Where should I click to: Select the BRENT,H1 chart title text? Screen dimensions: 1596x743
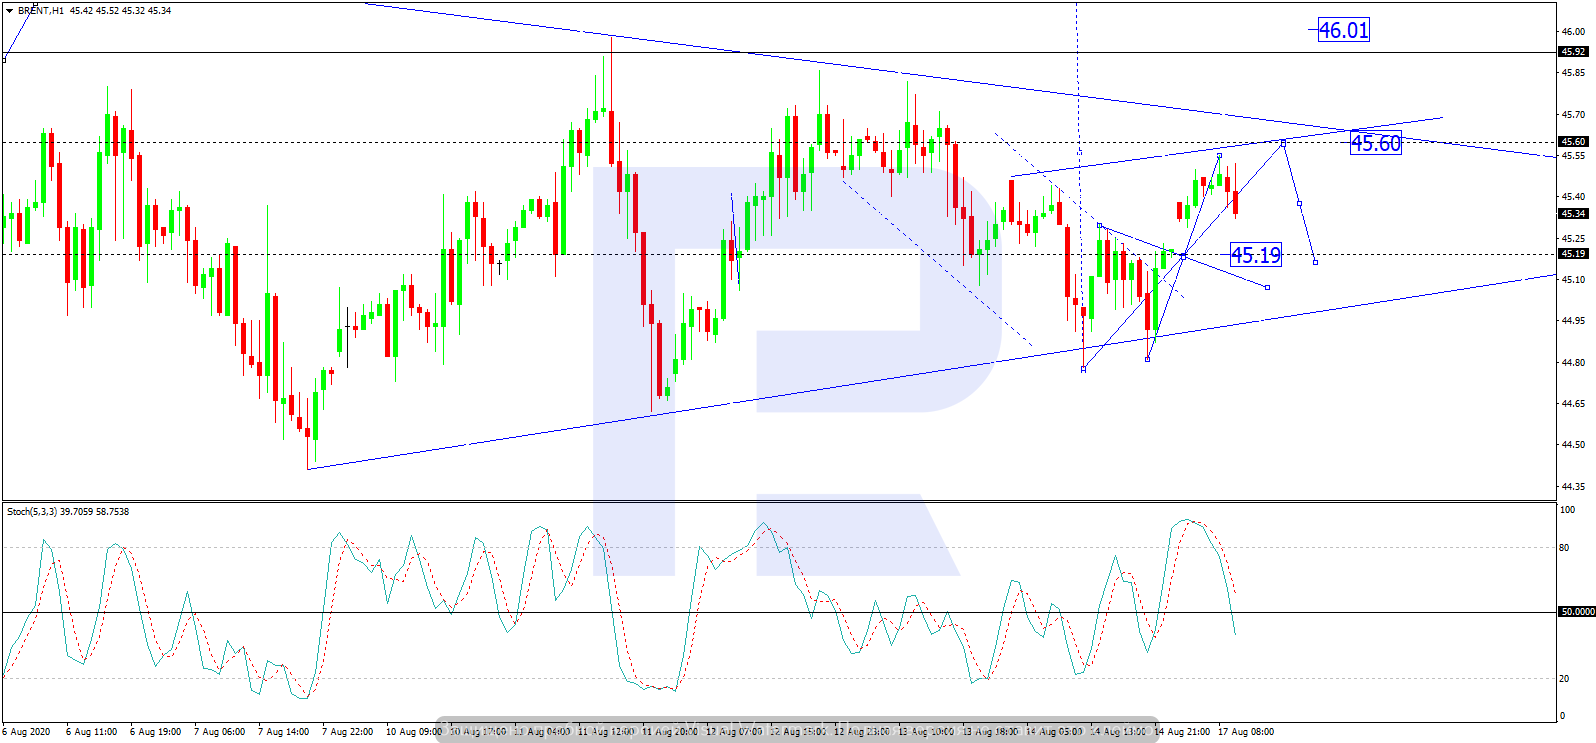(41, 10)
